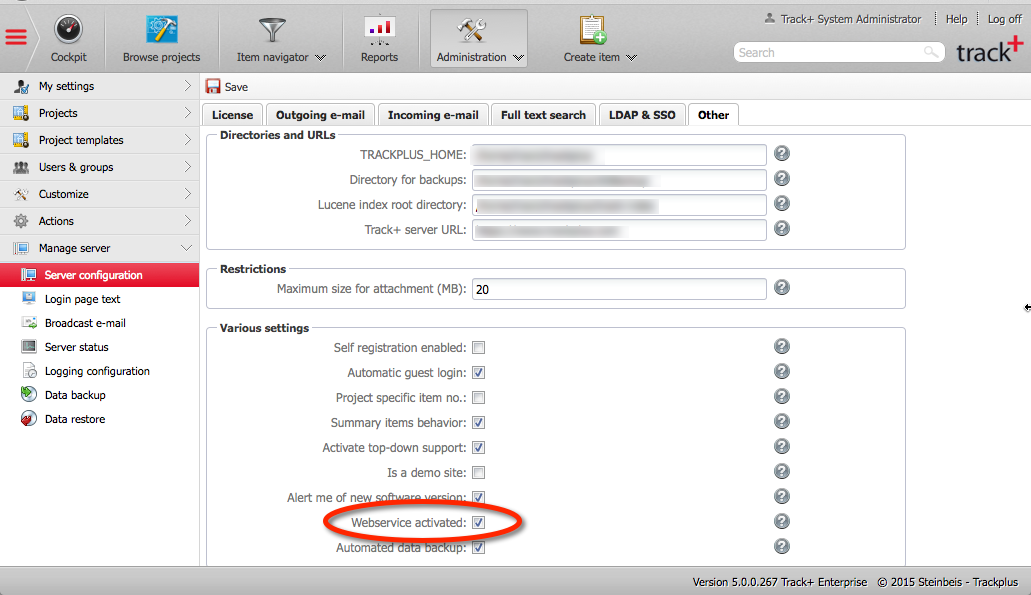Viewport: 1031px width, 595px height.
Task: Switch to the LDAP & SSO tab
Action: pyautogui.click(x=642, y=114)
